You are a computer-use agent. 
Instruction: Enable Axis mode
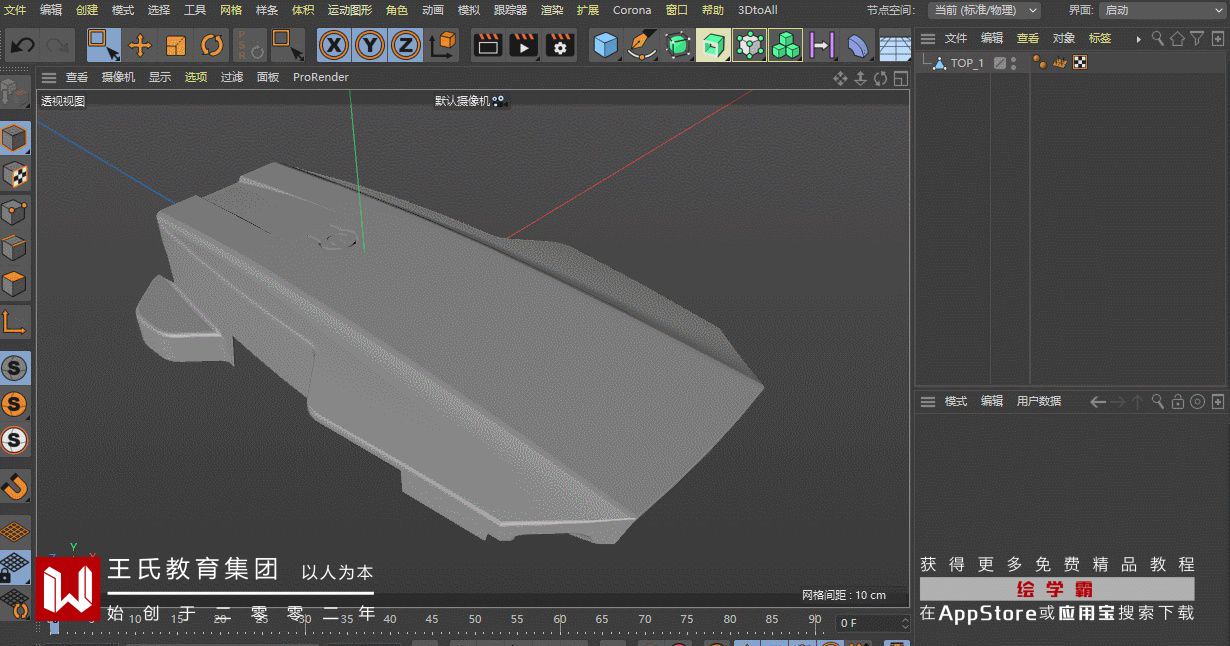pos(14,321)
